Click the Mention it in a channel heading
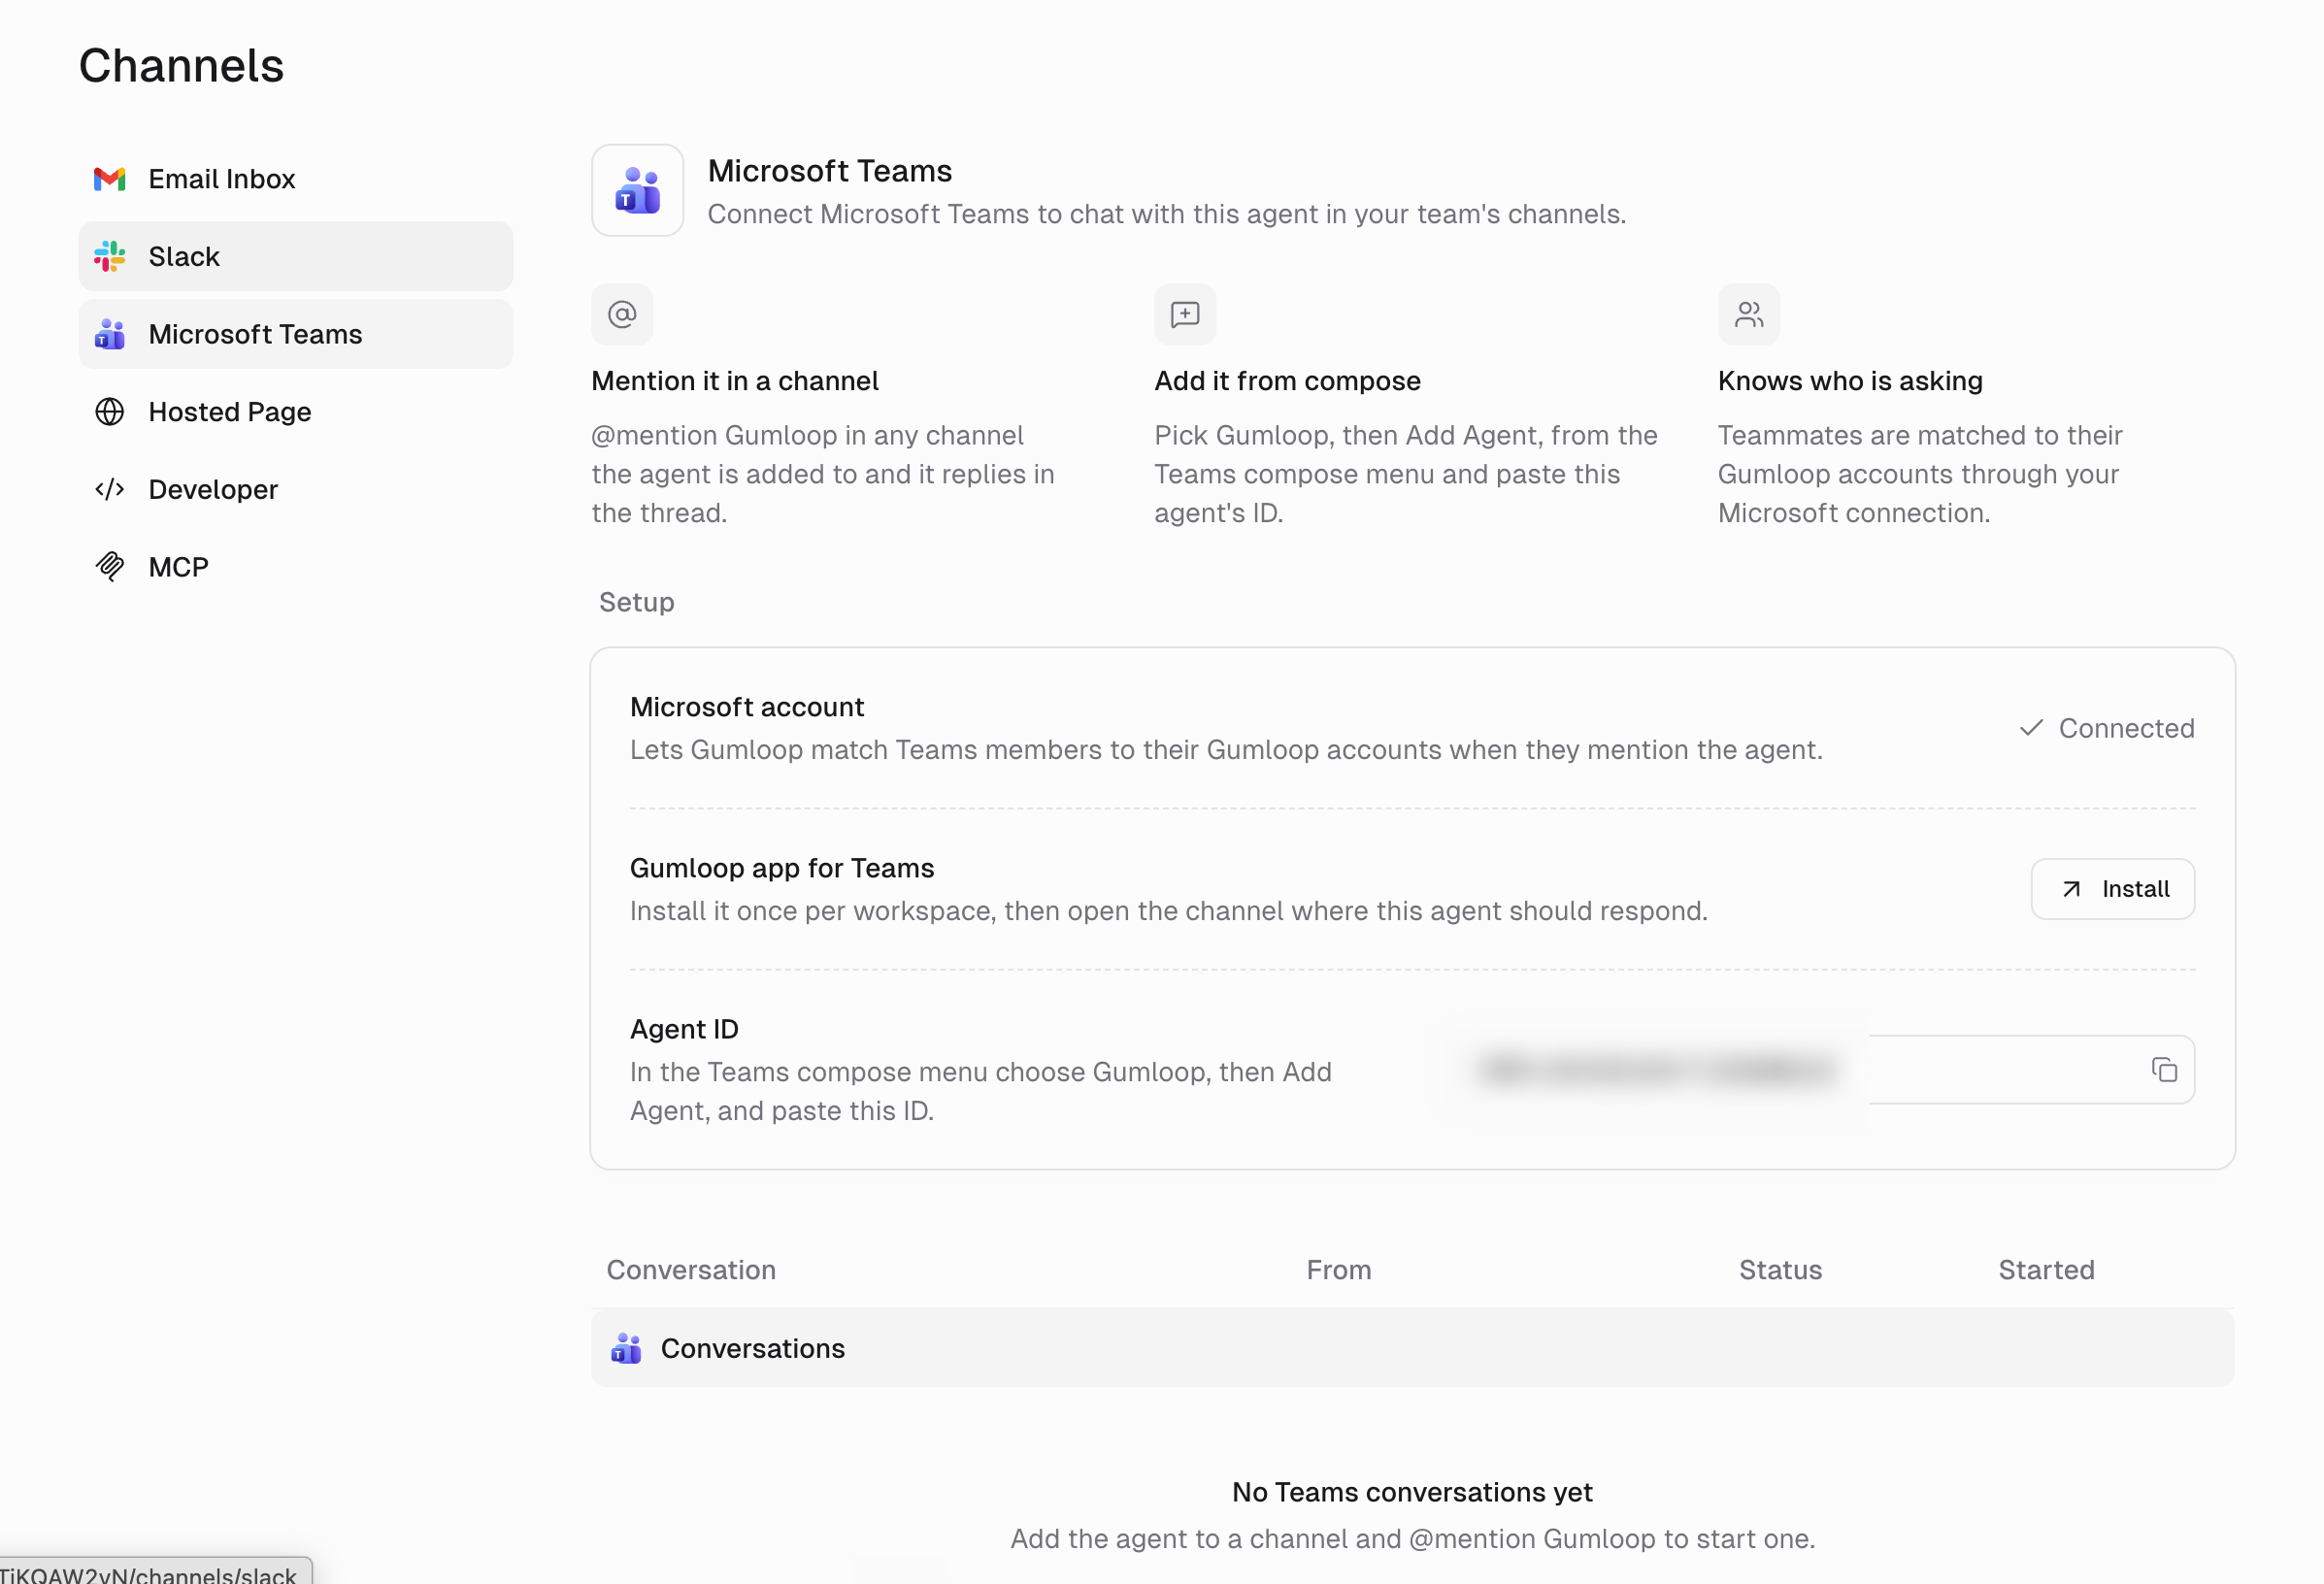 (735, 381)
